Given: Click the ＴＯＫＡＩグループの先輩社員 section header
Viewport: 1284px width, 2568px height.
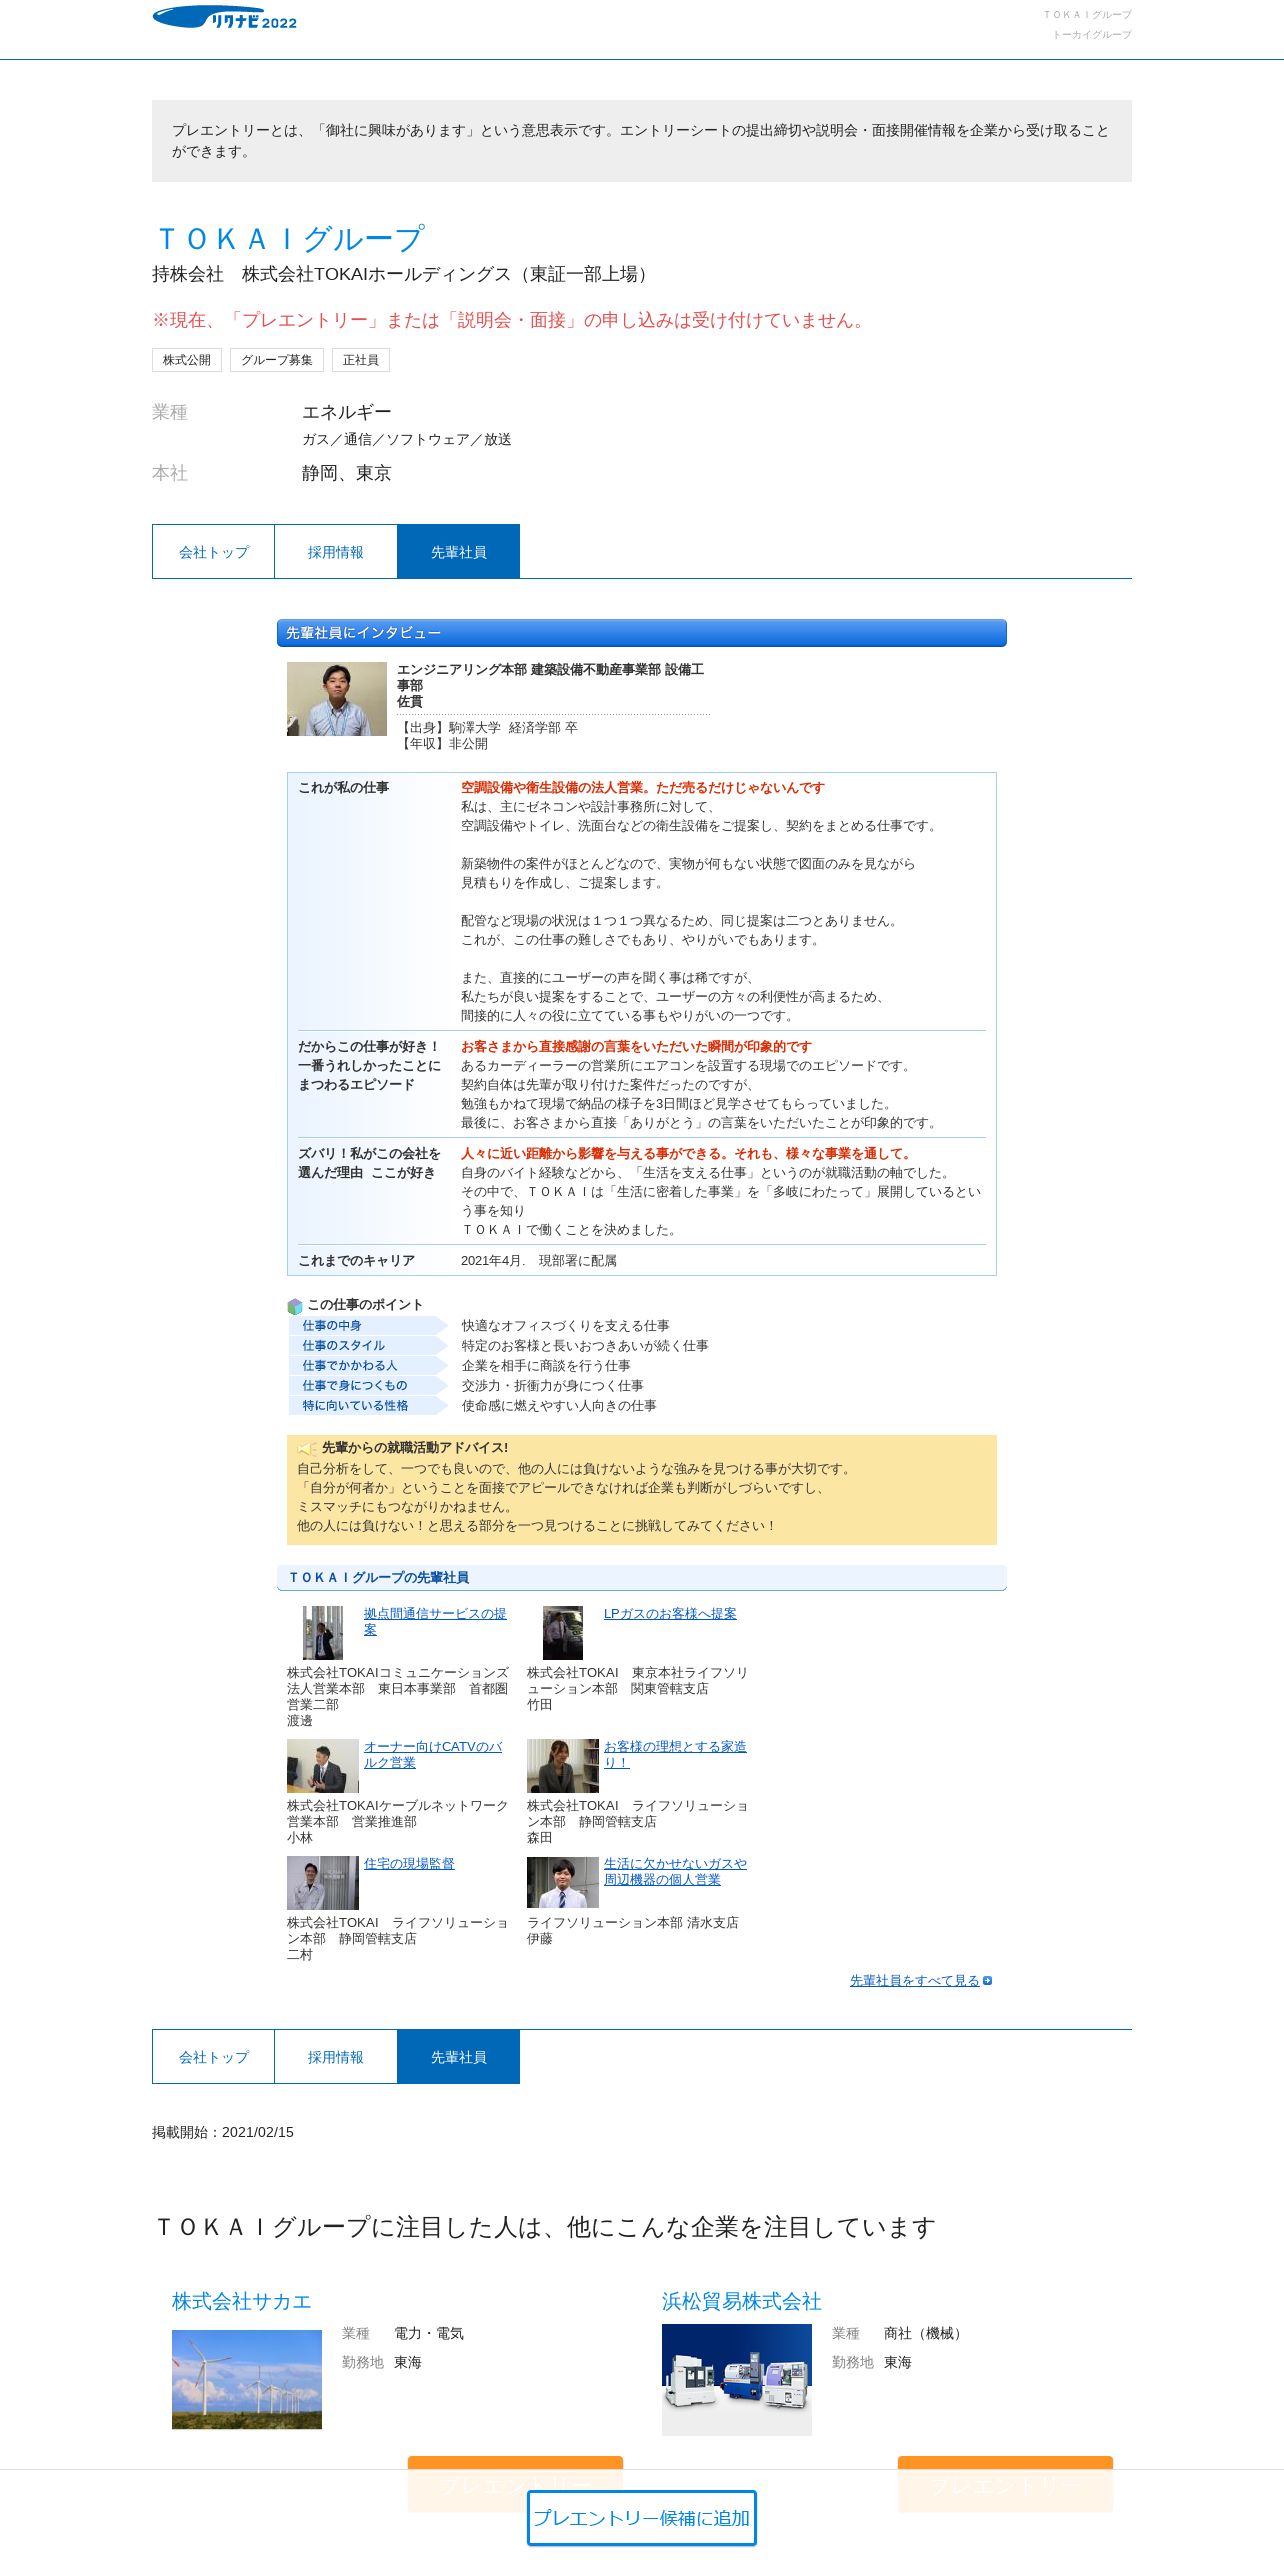Looking at the screenshot, I should [642, 1577].
